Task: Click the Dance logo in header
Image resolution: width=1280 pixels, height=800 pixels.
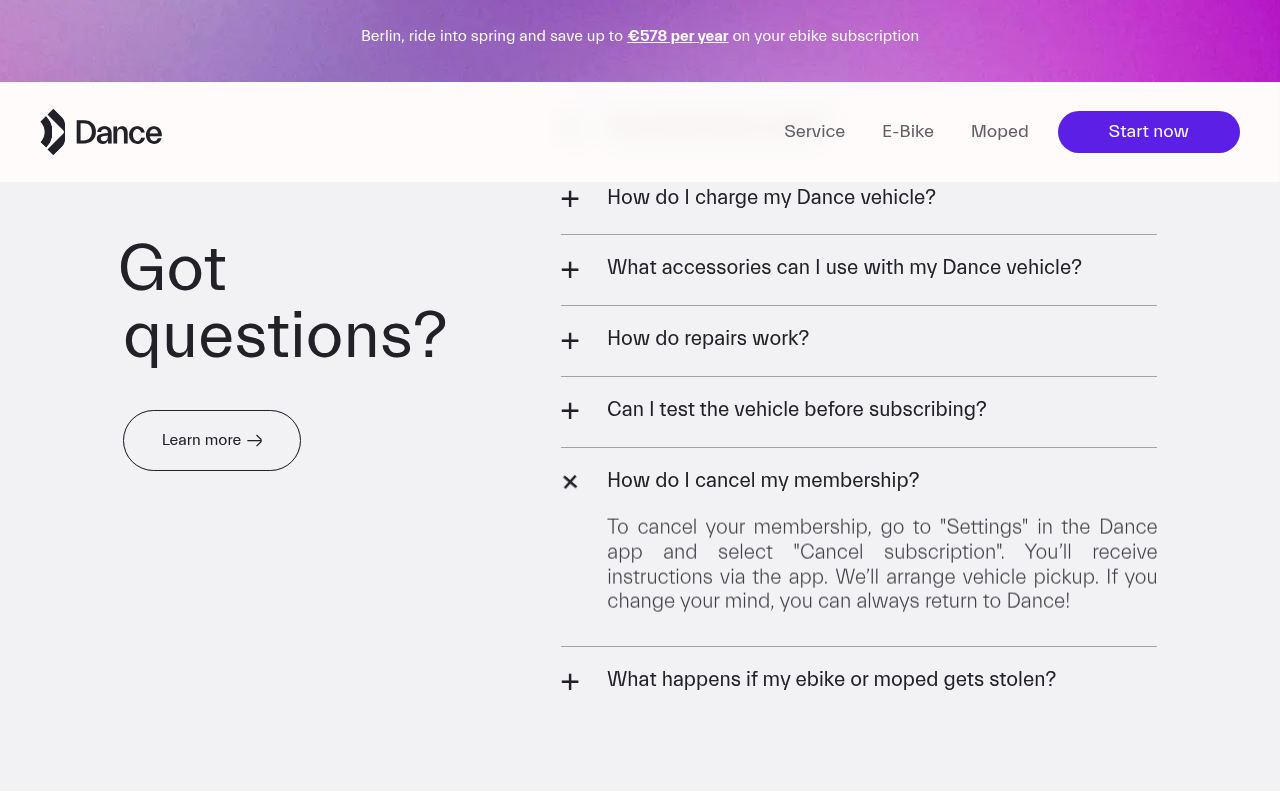Action: [x=101, y=132]
